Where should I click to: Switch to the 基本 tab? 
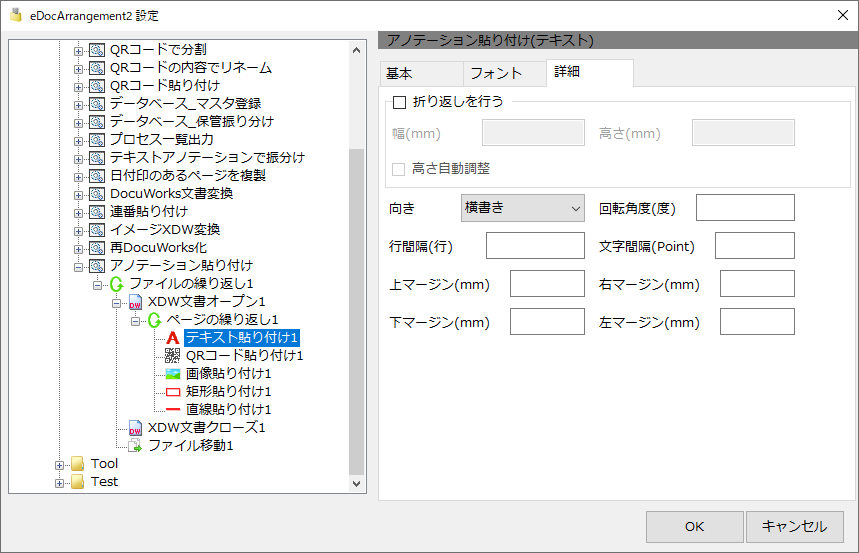click(x=421, y=74)
